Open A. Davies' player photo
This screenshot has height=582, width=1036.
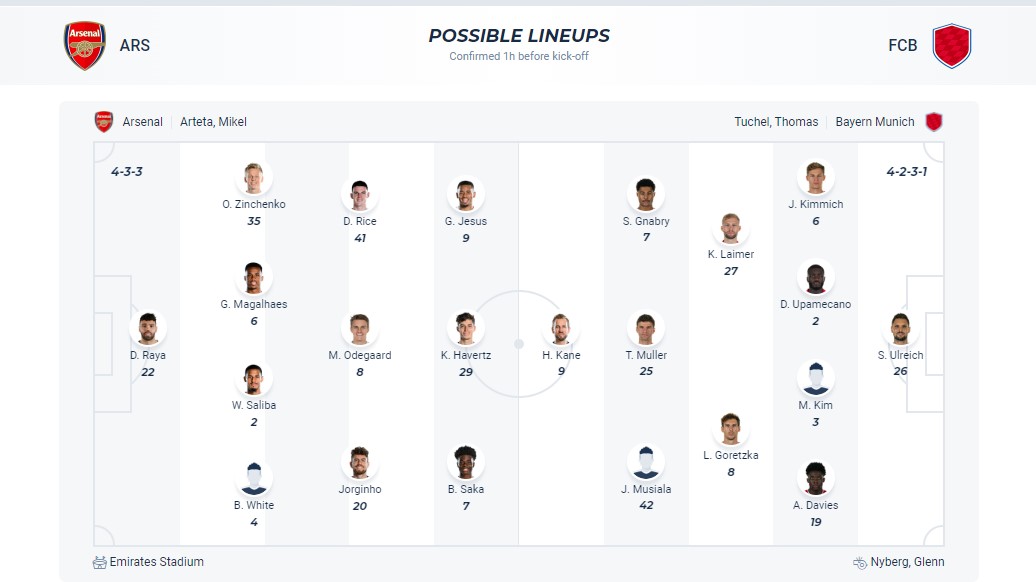pos(816,479)
